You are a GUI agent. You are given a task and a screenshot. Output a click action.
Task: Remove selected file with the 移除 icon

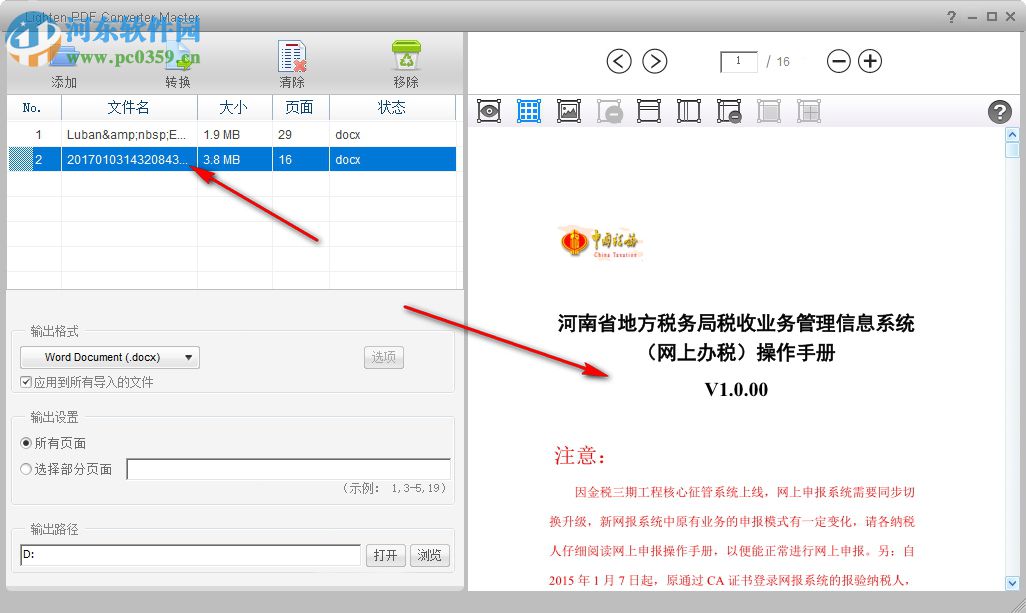405,61
